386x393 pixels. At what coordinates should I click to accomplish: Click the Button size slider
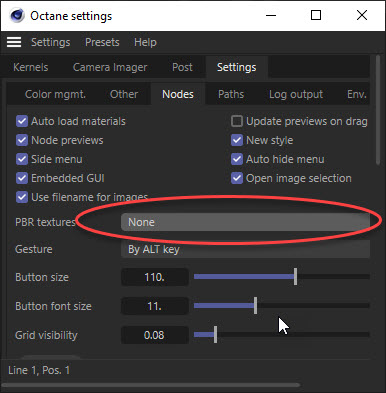tap(282, 277)
